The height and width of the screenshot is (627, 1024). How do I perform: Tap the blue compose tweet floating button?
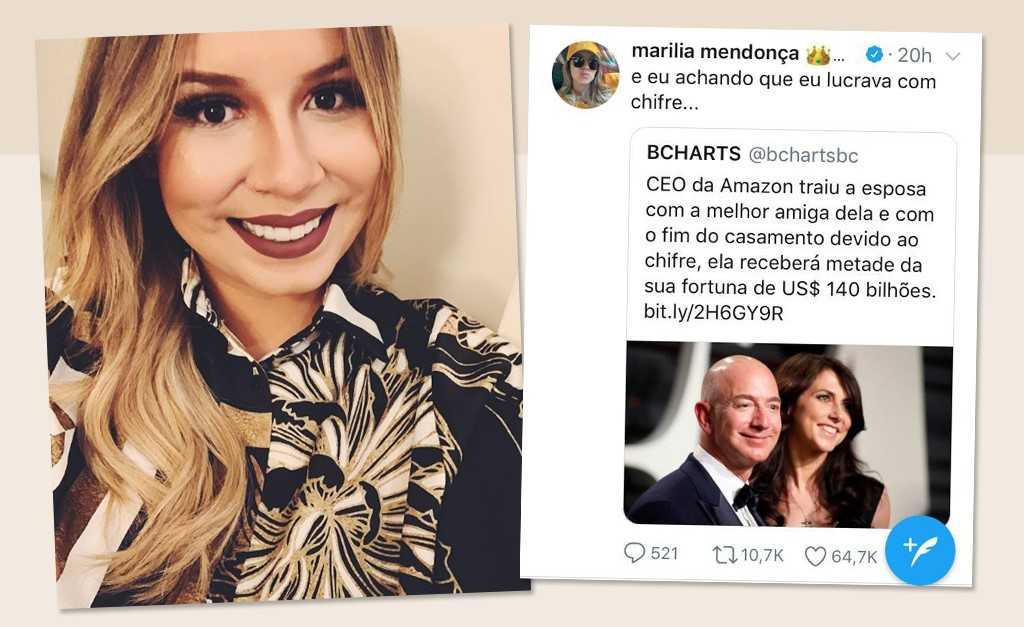920,550
